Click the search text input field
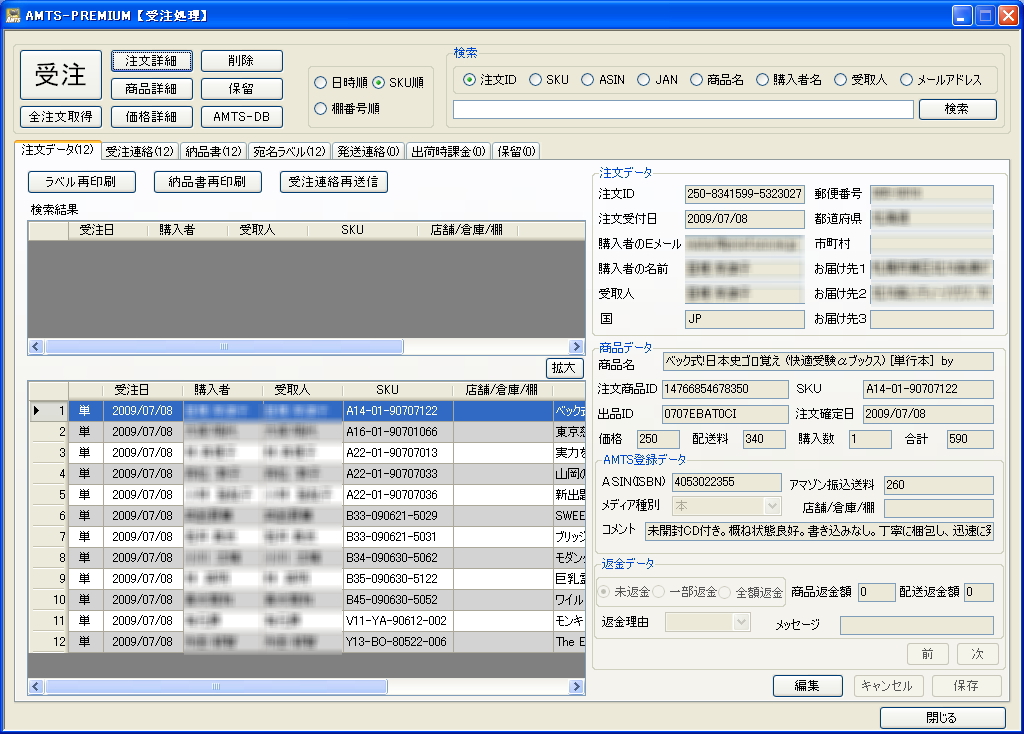The width and height of the screenshot is (1024, 734). (x=683, y=110)
